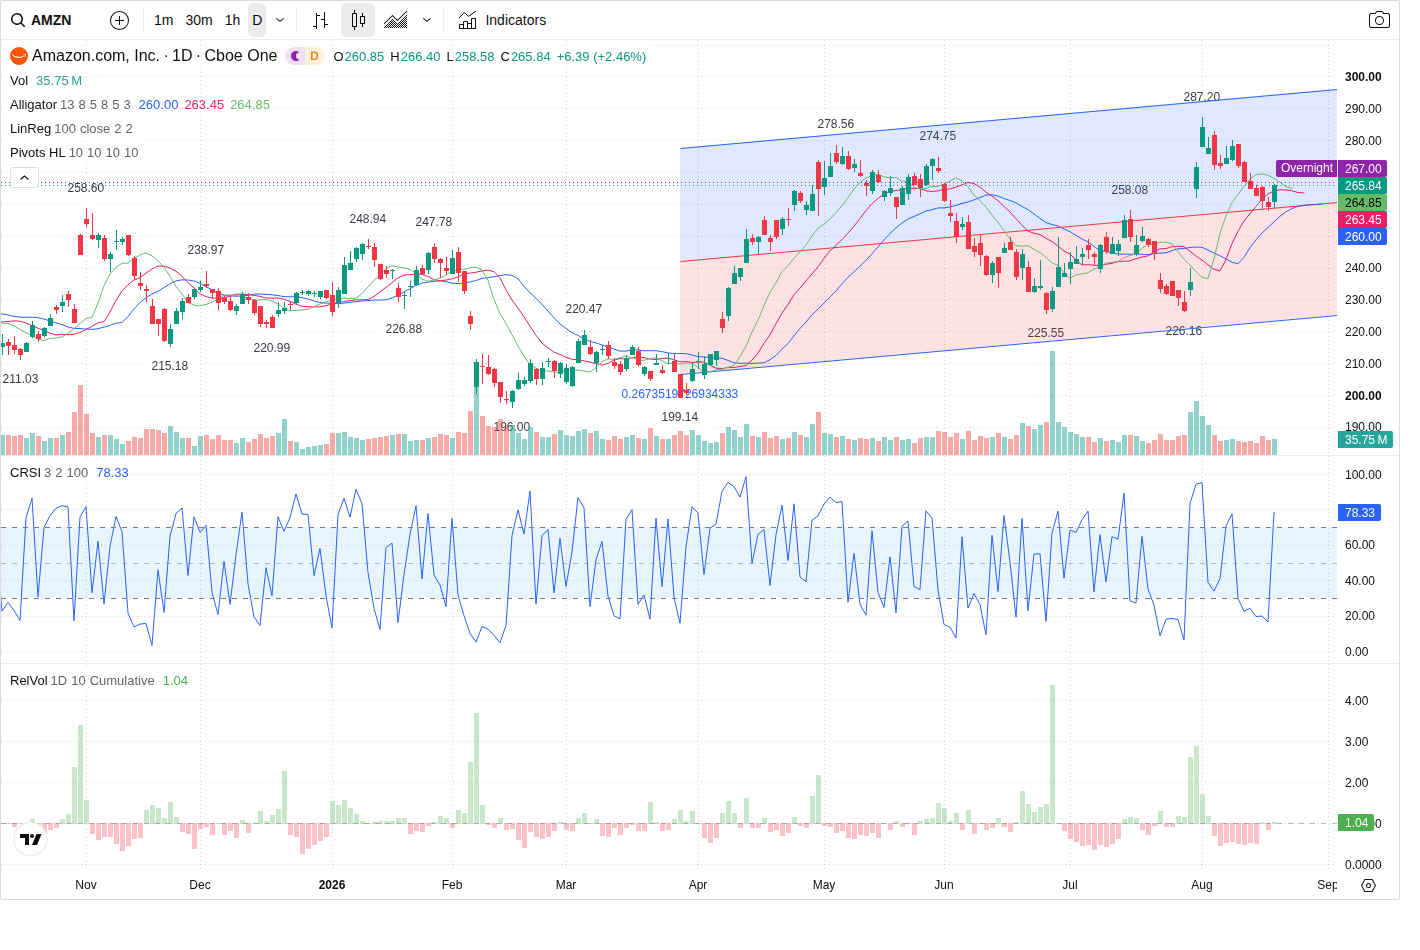Open symbol search for AMZN
This screenshot has width=1420, height=950.
tap(42, 20)
